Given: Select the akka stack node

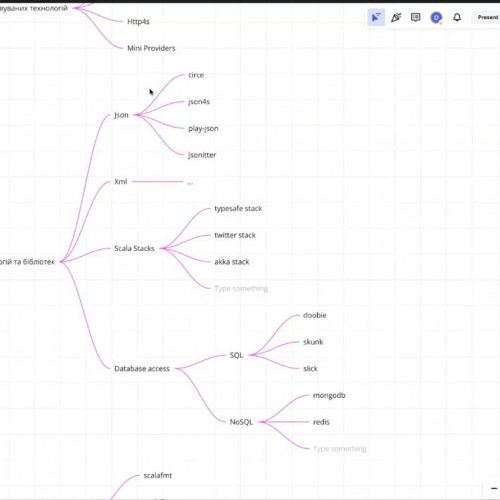Looking at the screenshot, I should (232, 262).
